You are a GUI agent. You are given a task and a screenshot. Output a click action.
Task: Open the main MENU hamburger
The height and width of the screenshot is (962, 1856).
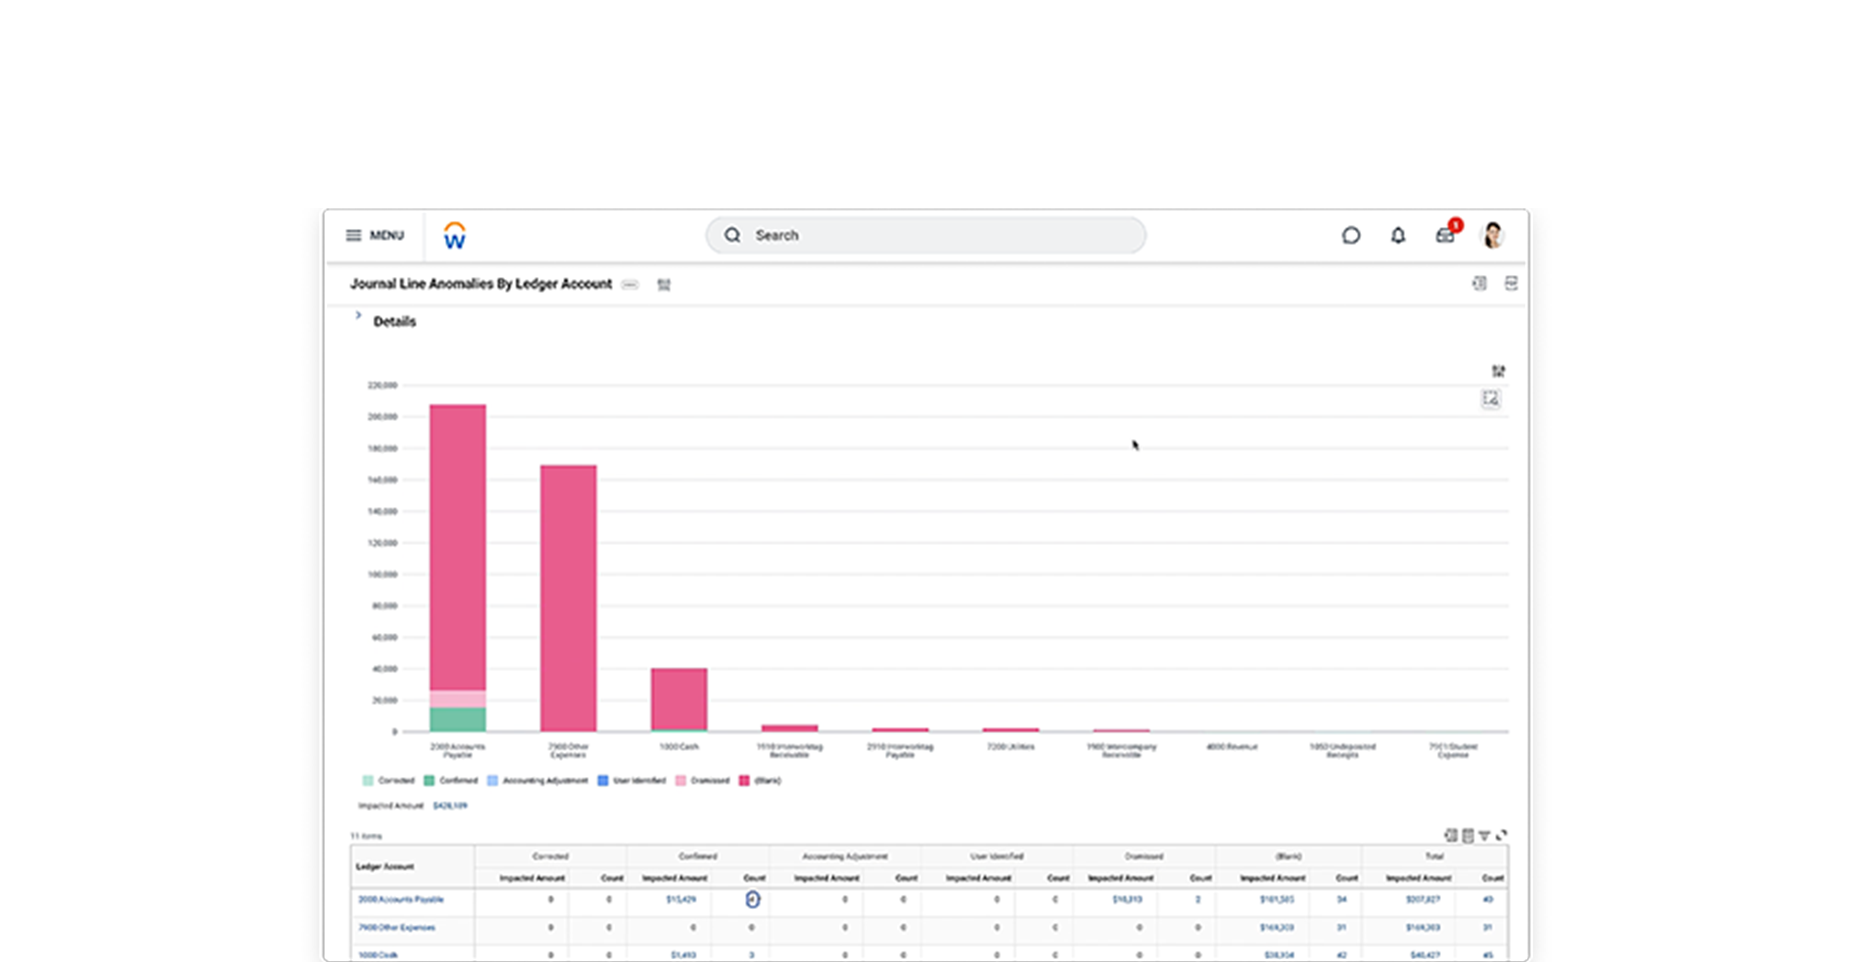375,235
